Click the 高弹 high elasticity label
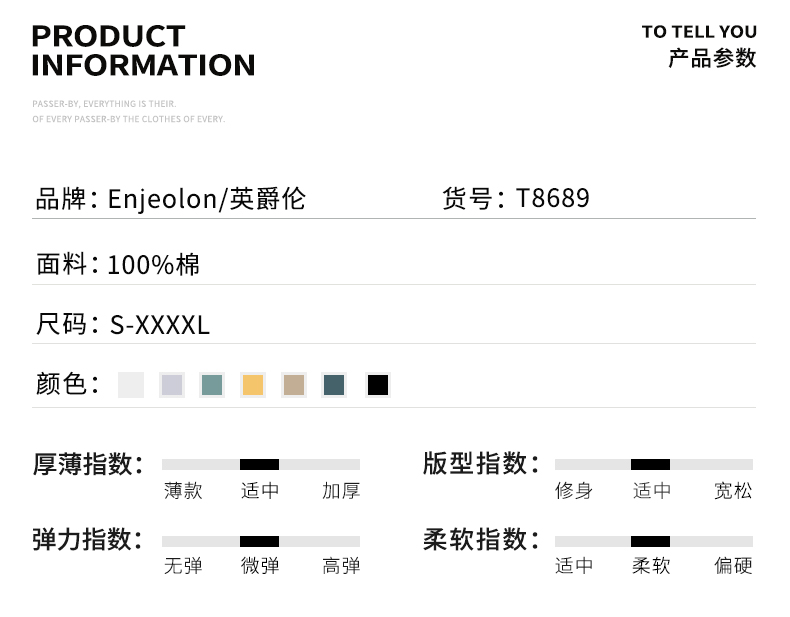790x617 pixels. (x=341, y=566)
